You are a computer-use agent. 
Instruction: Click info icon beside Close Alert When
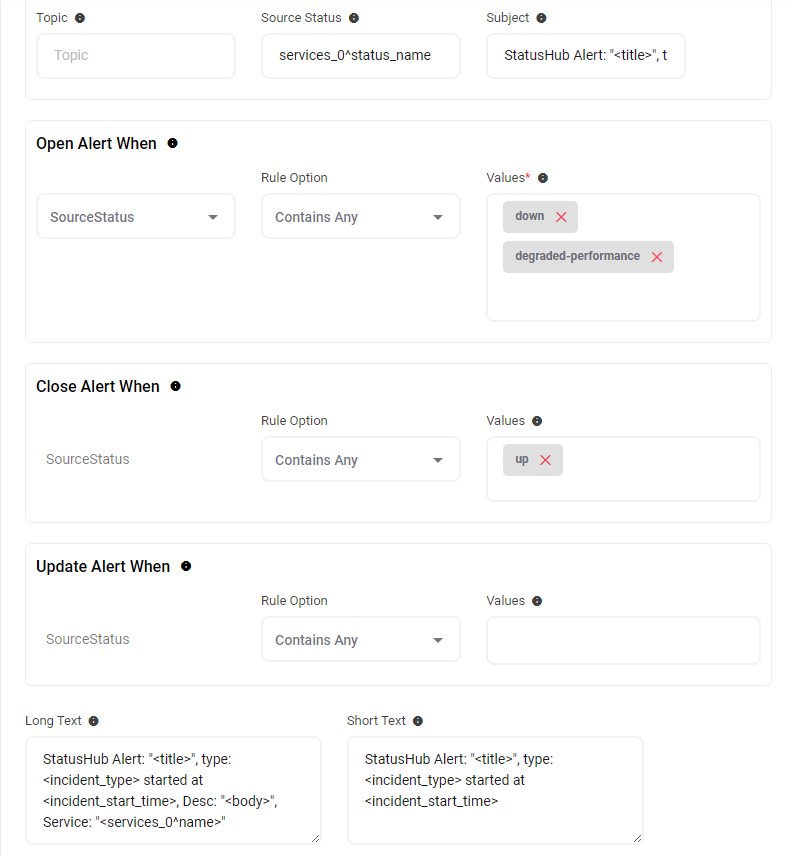176,386
